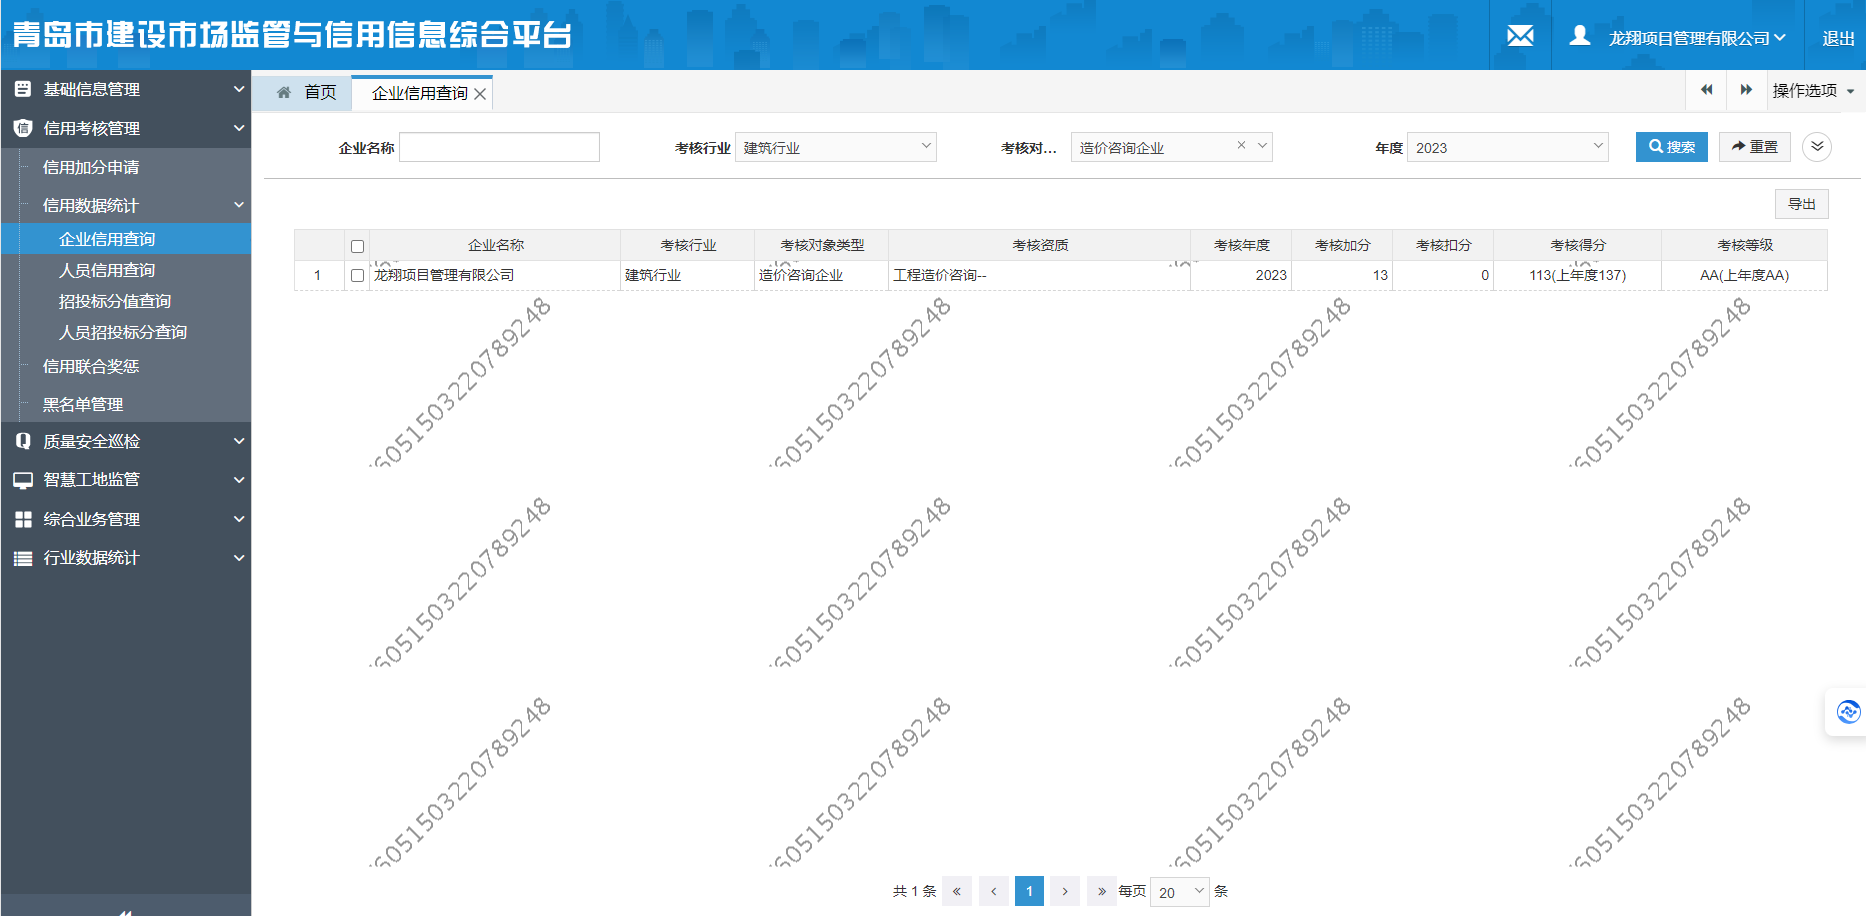Open the mail/message icon in the header
Image resolution: width=1866 pixels, height=916 pixels.
(x=1520, y=35)
